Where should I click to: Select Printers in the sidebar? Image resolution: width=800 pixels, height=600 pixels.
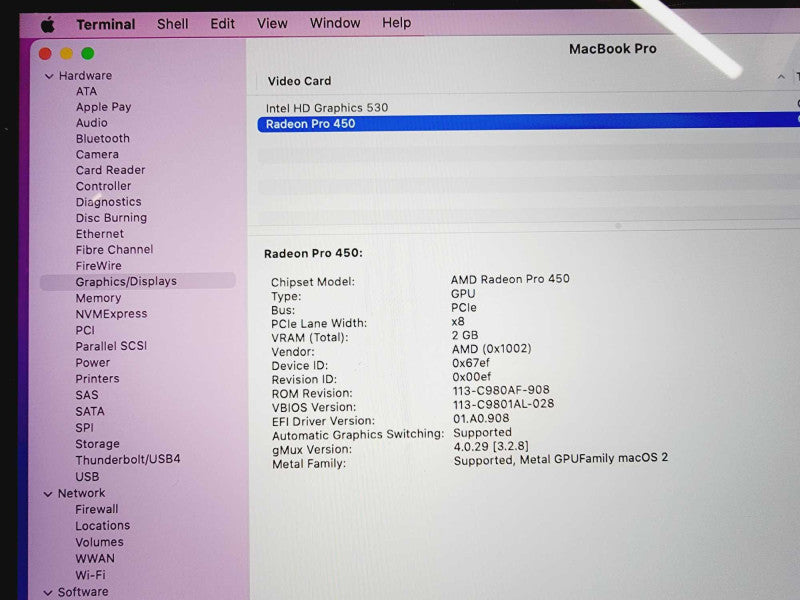coord(97,379)
